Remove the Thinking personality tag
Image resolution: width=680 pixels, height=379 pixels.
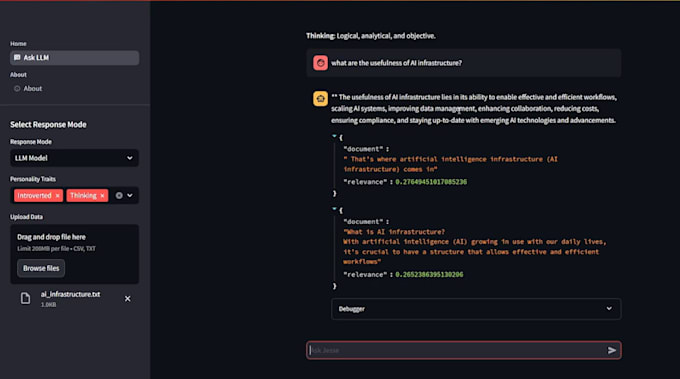click(x=102, y=196)
